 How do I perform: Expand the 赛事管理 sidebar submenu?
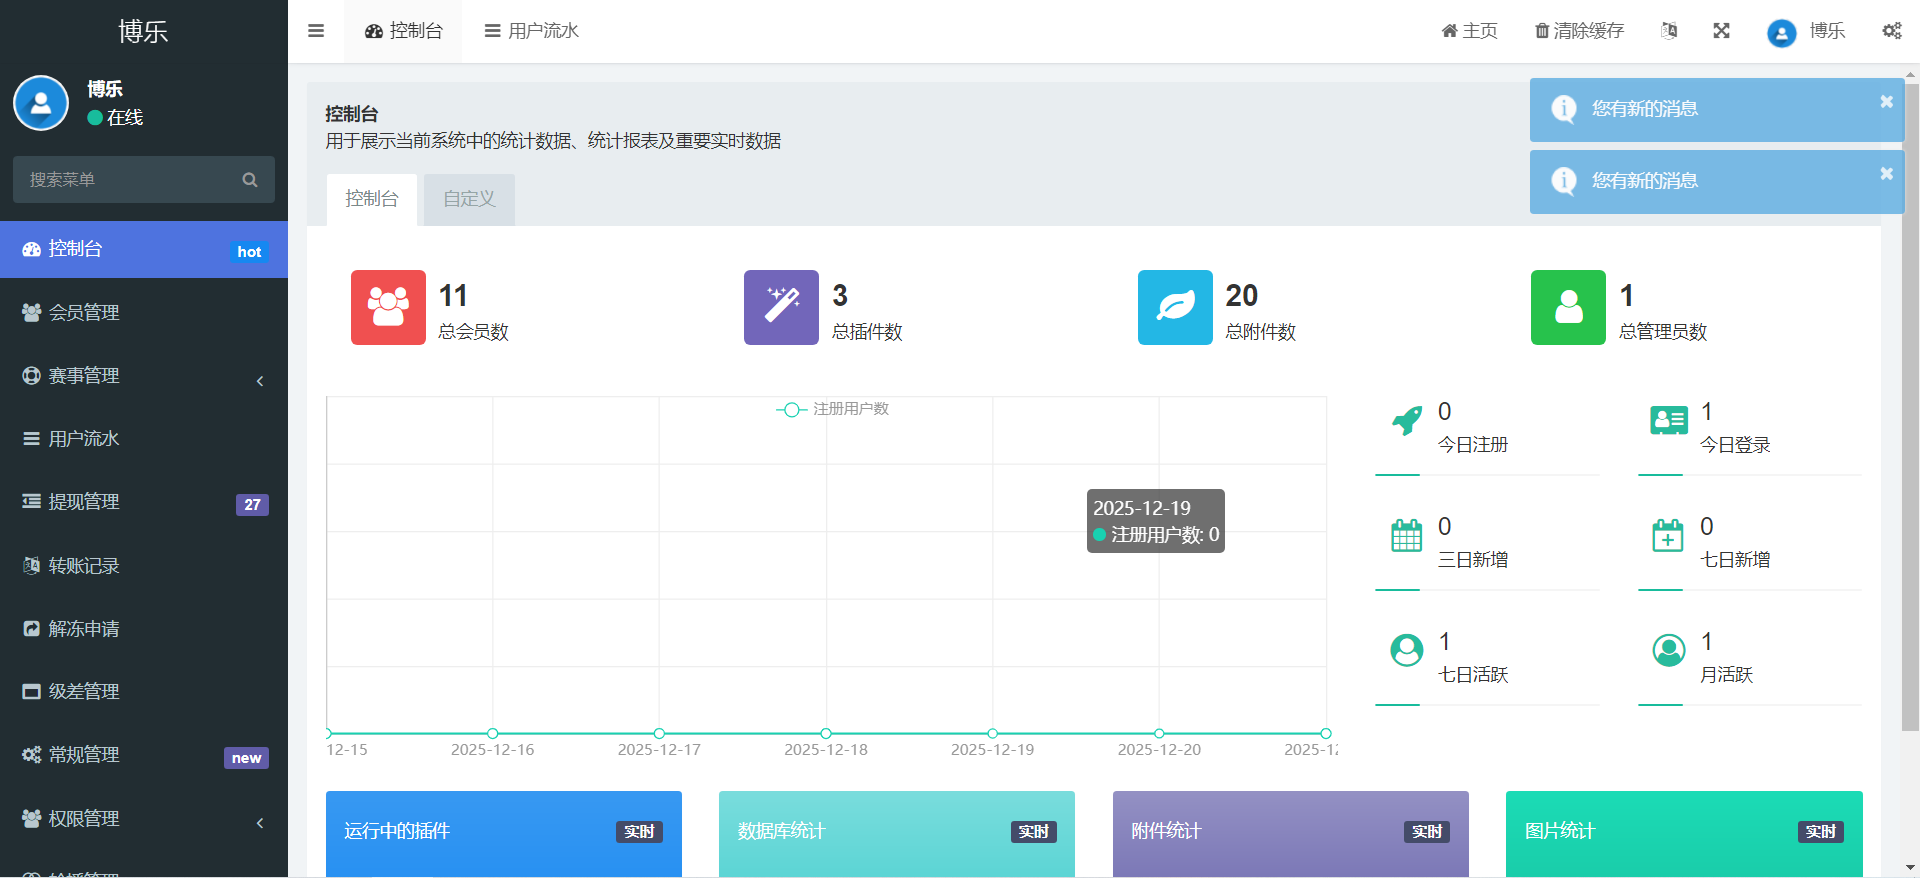pos(144,376)
